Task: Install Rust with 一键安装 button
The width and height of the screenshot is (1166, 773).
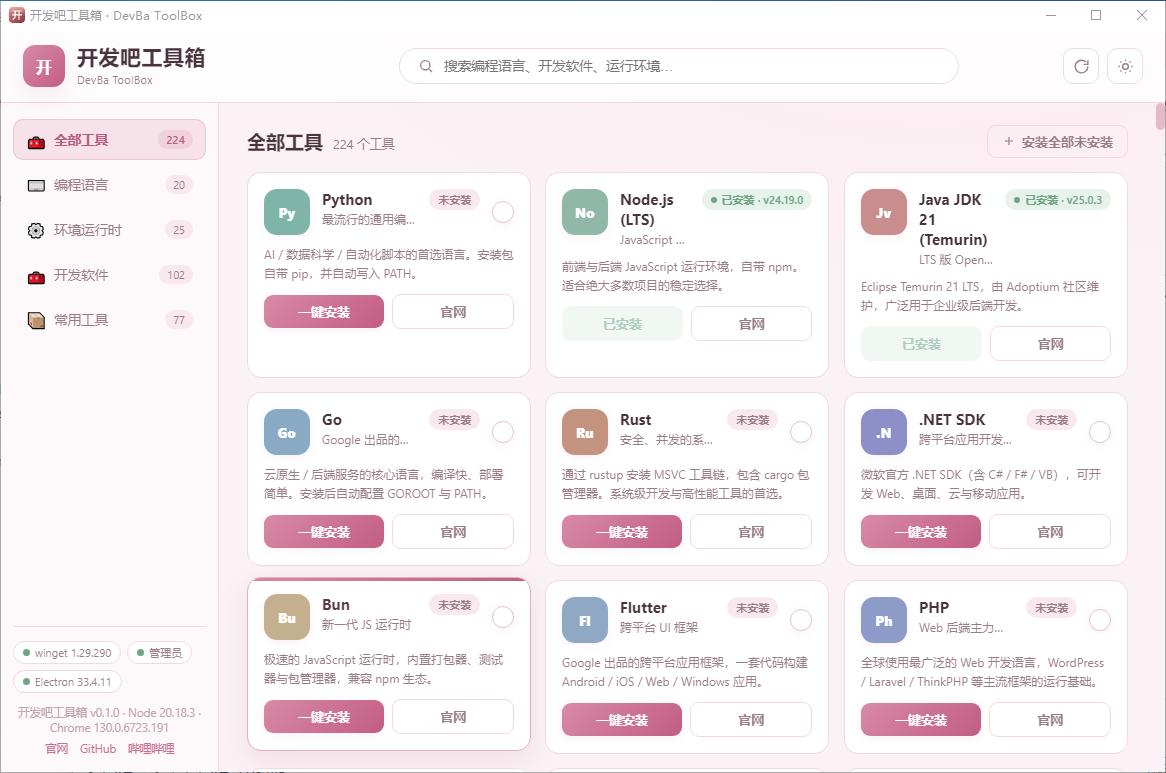Action: 622,532
